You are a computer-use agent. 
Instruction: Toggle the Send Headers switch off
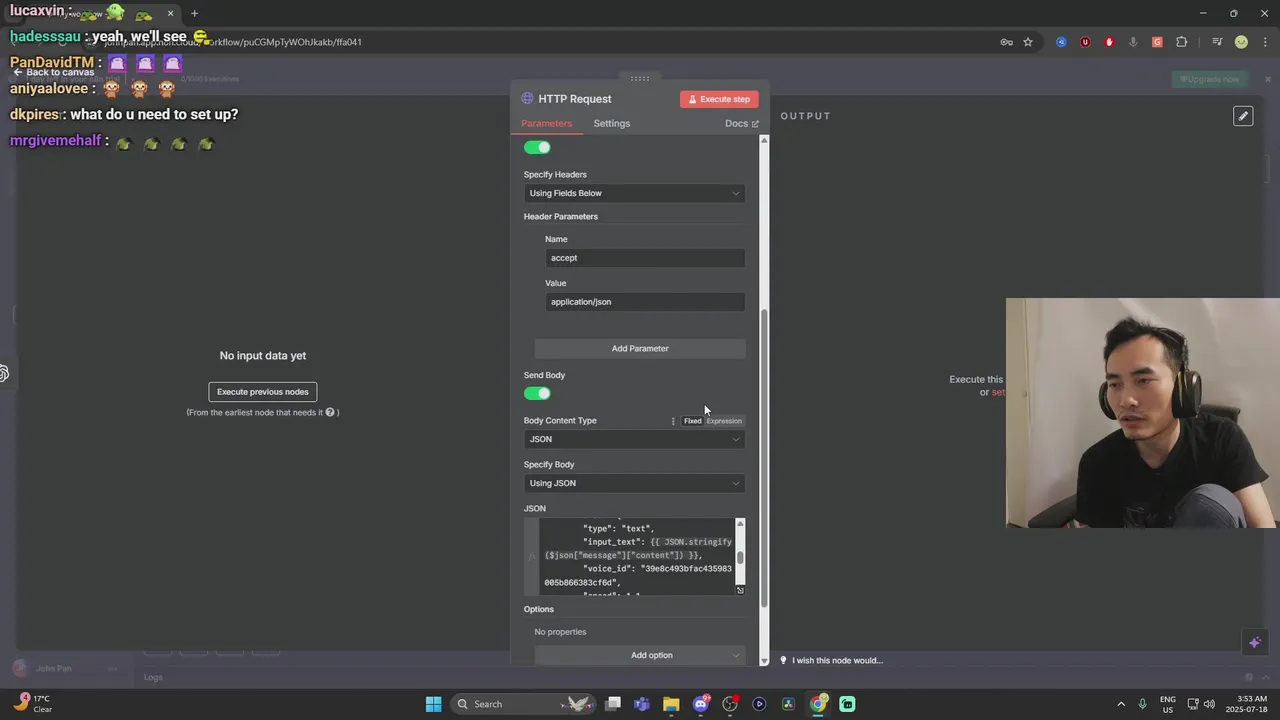tap(537, 147)
